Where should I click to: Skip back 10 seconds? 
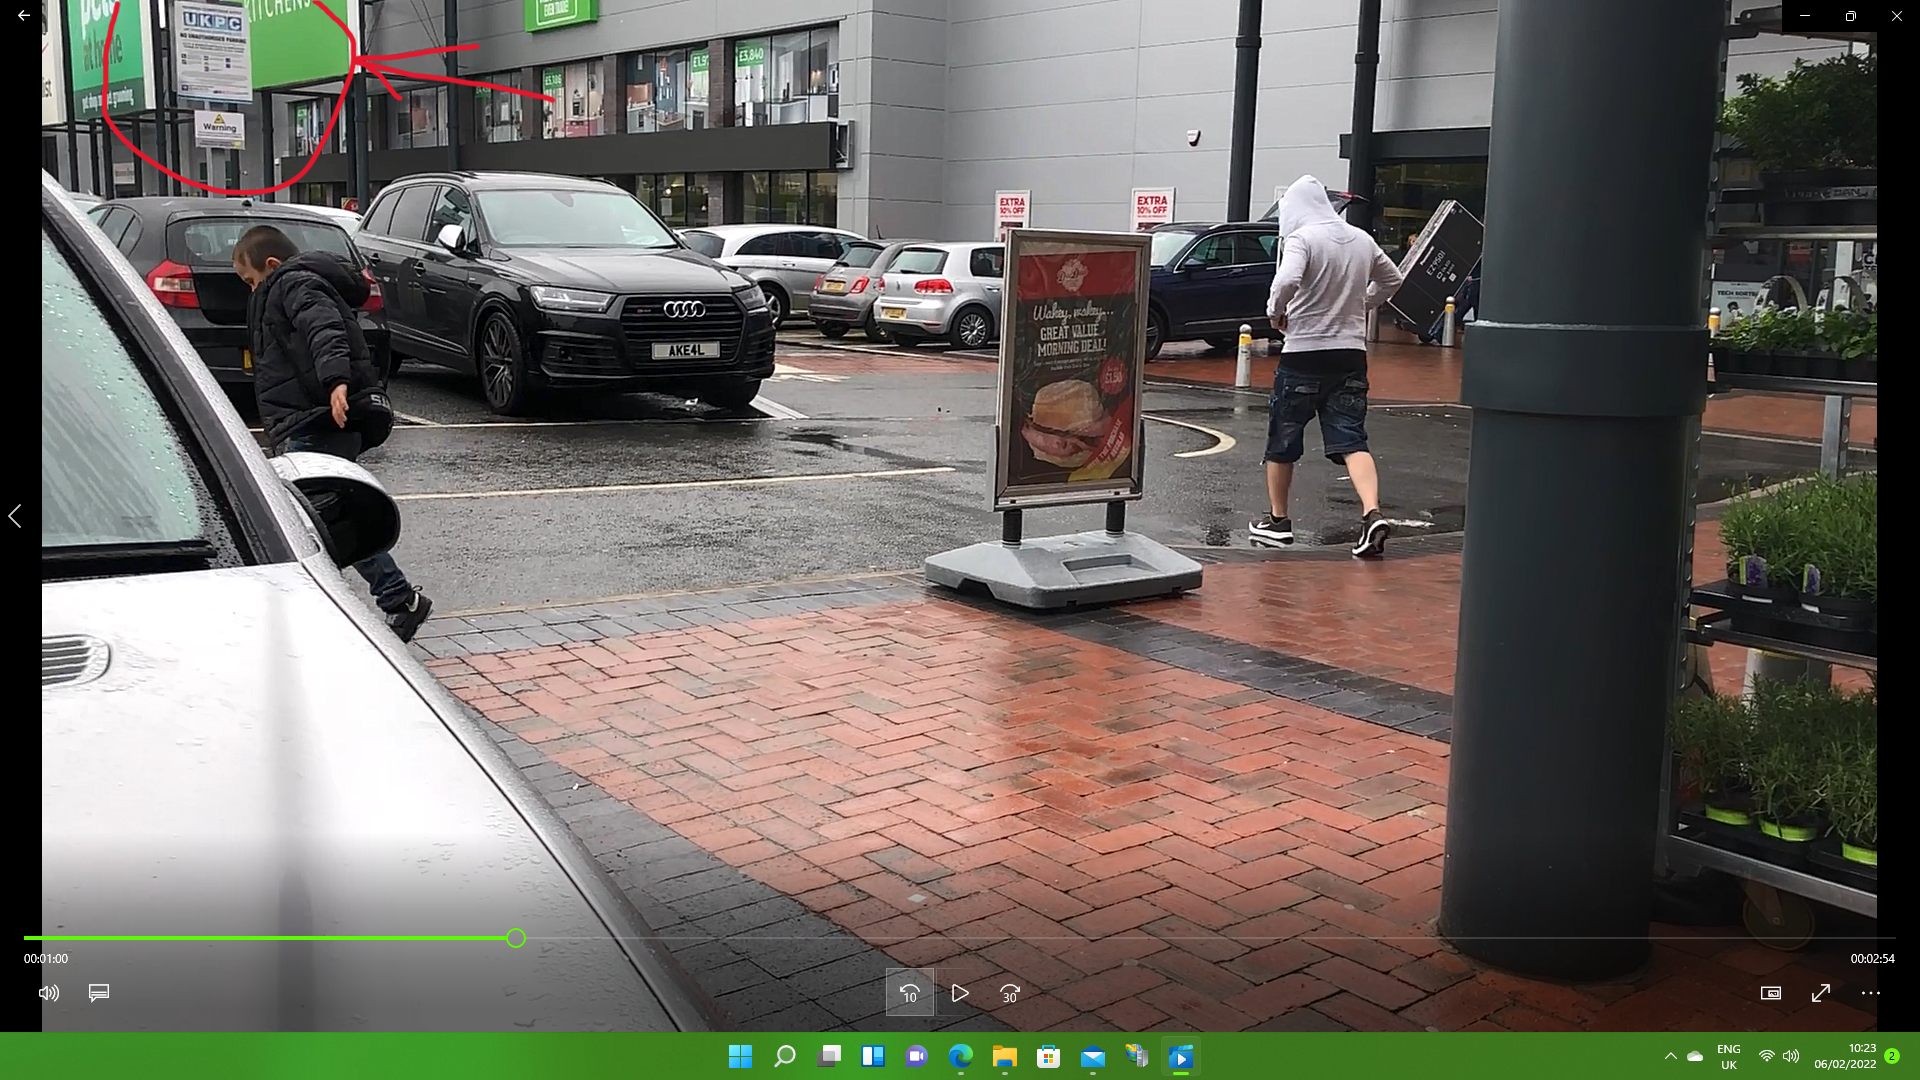tap(909, 993)
